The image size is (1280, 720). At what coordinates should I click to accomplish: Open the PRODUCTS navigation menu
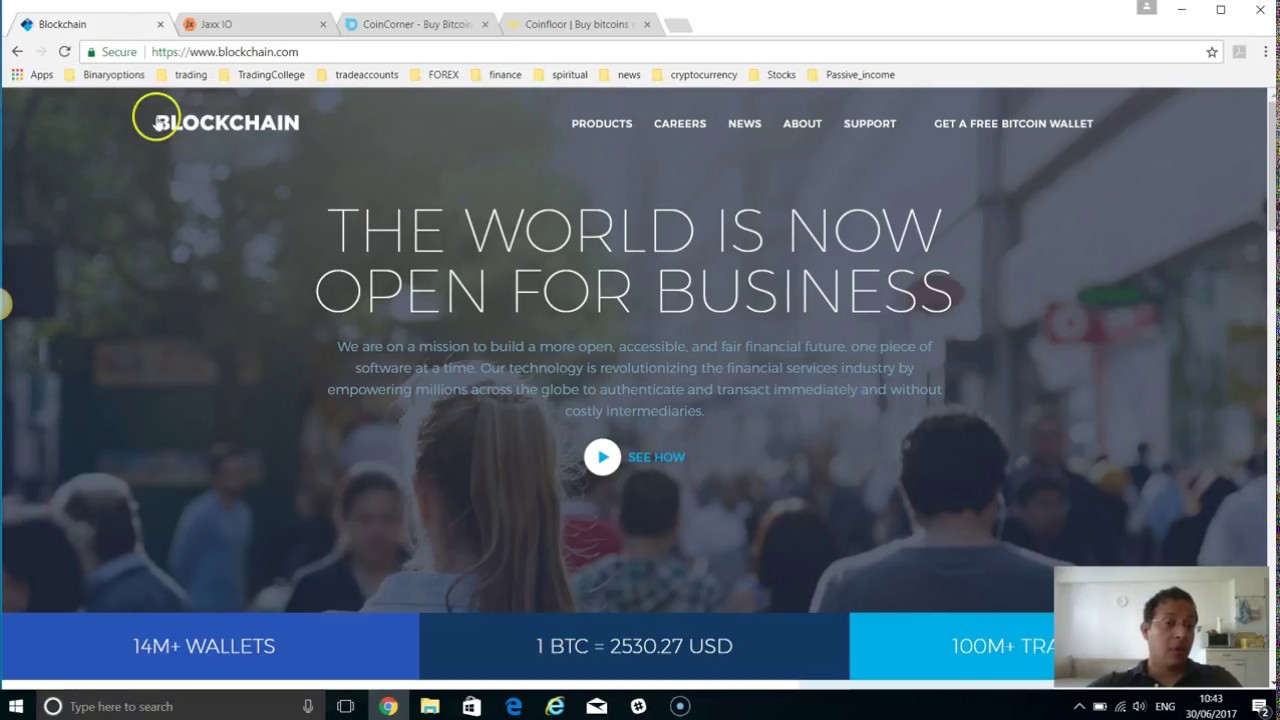(x=602, y=124)
